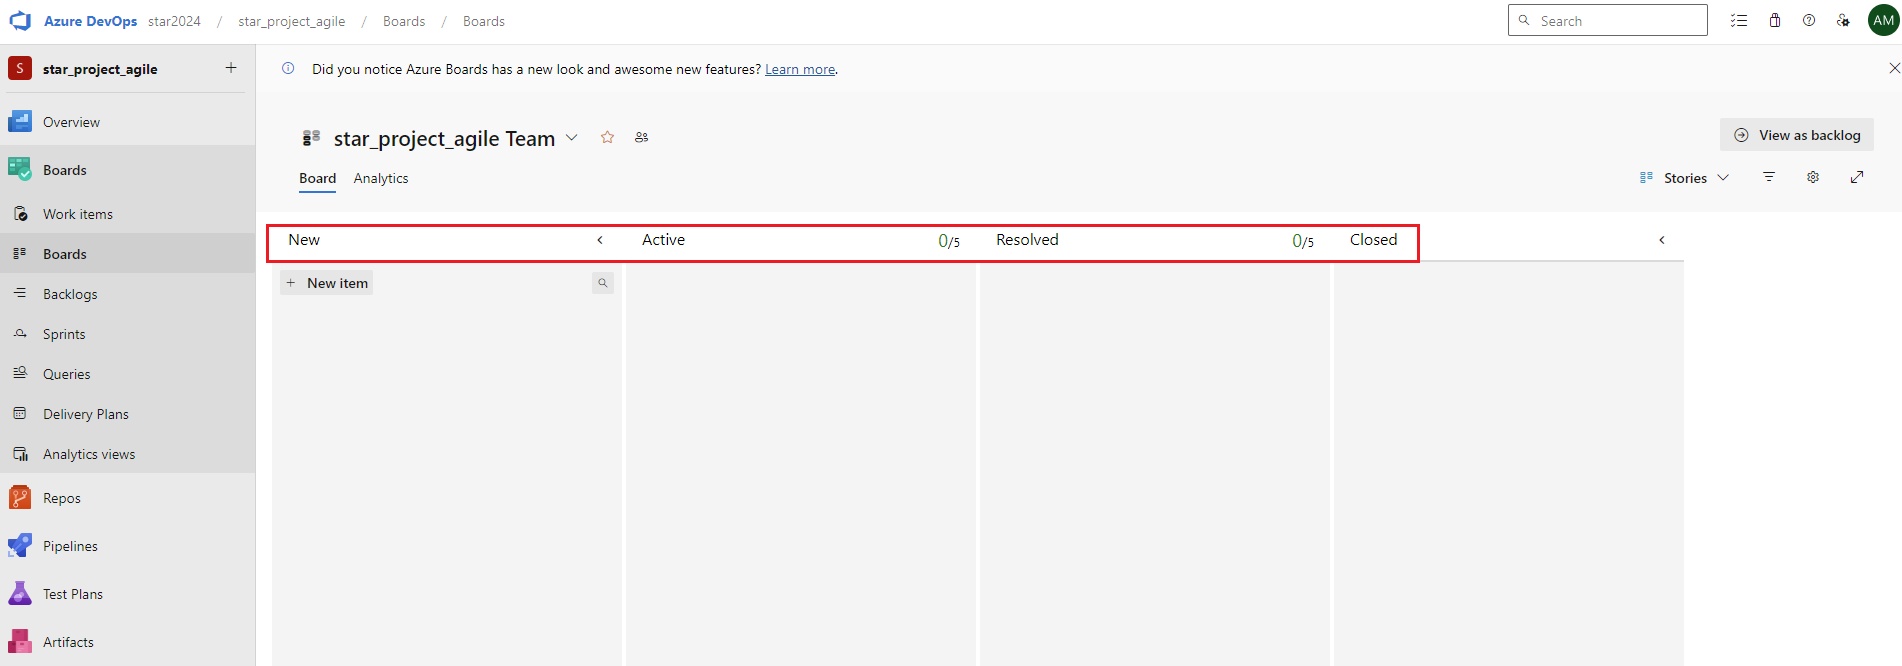
Task: Select highlighted Boards sub-item in sidebar
Action: tap(127, 254)
